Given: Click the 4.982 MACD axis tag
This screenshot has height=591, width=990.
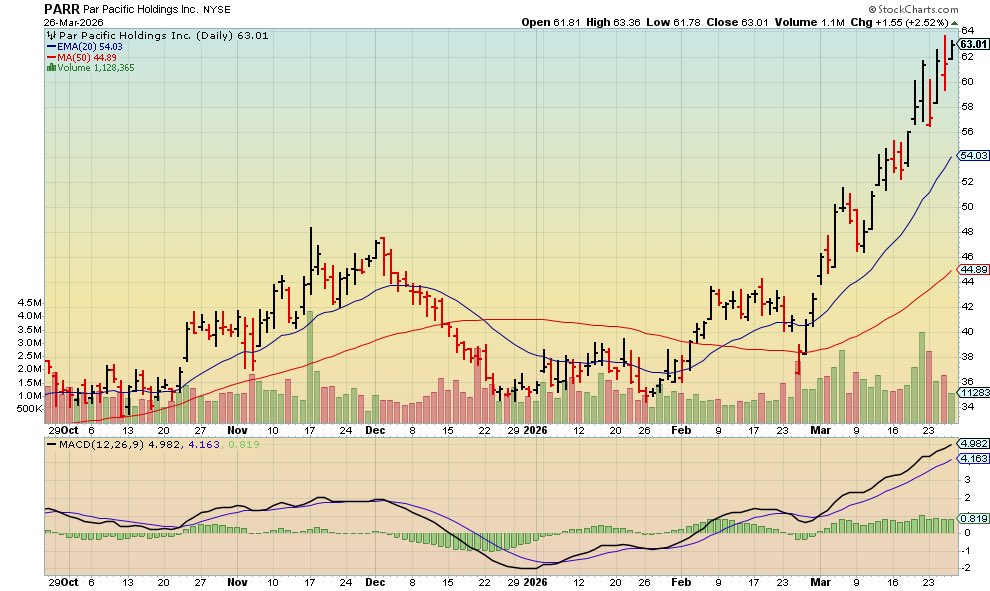Looking at the screenshot, I should (x=973, y=444).
